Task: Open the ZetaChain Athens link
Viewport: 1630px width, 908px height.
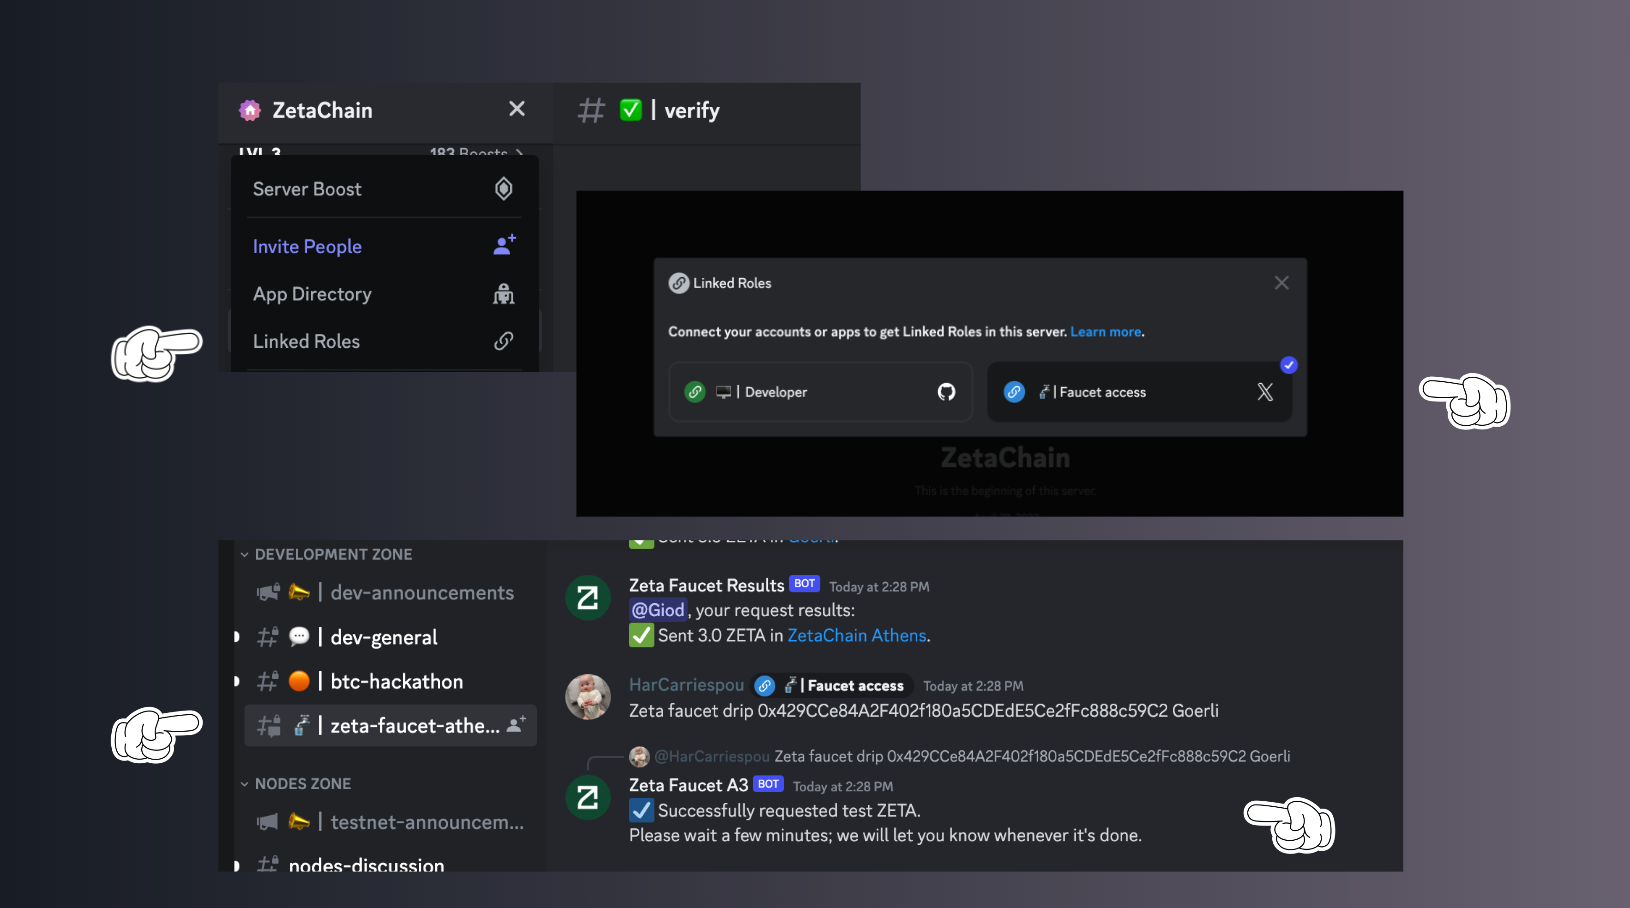Action: pos(857,635)
